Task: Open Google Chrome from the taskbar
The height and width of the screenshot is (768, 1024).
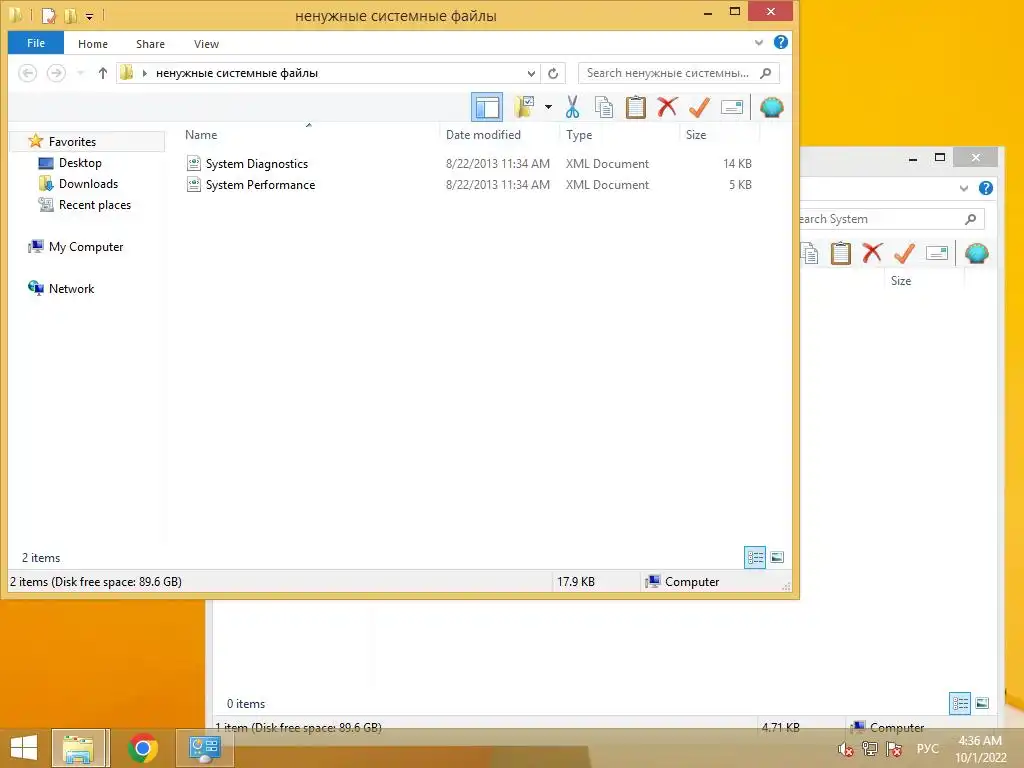Action: tap(143, 748)
